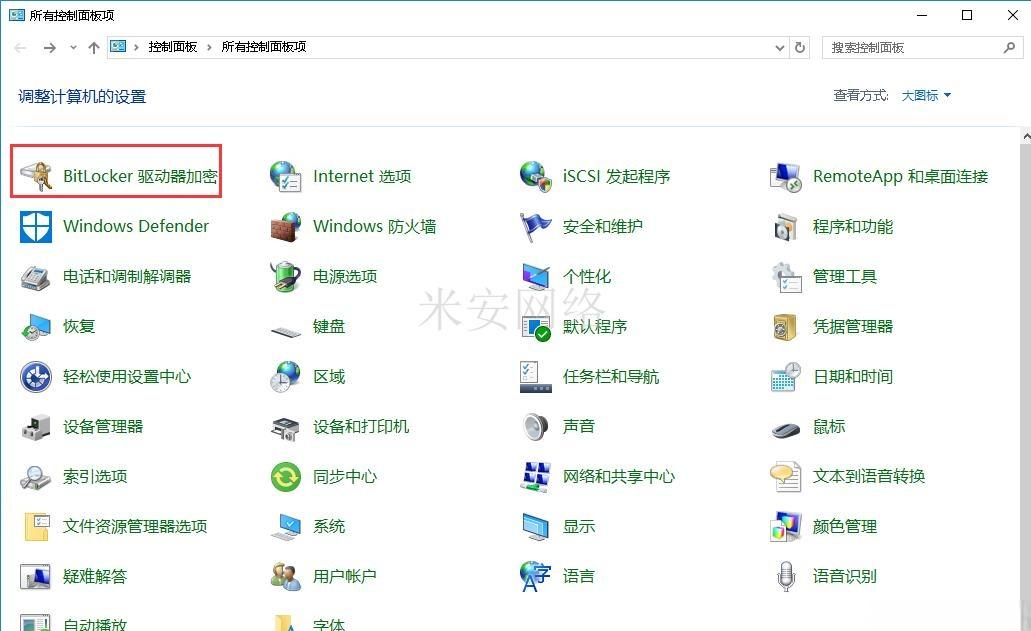Open the 凭据管理器 safe icon

coord(786,327)
